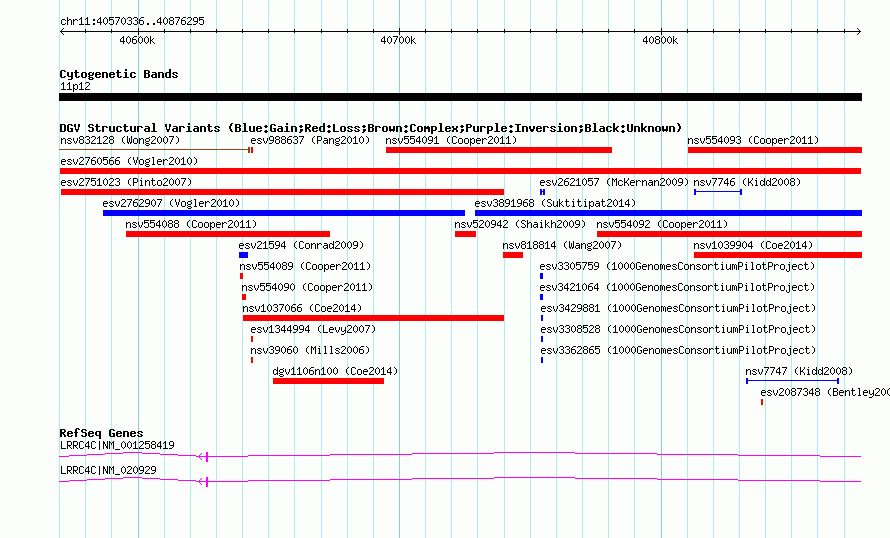Select the esv2760566 (Vogler2010) long red bar
890x538 pixels.
coord(460,171)
